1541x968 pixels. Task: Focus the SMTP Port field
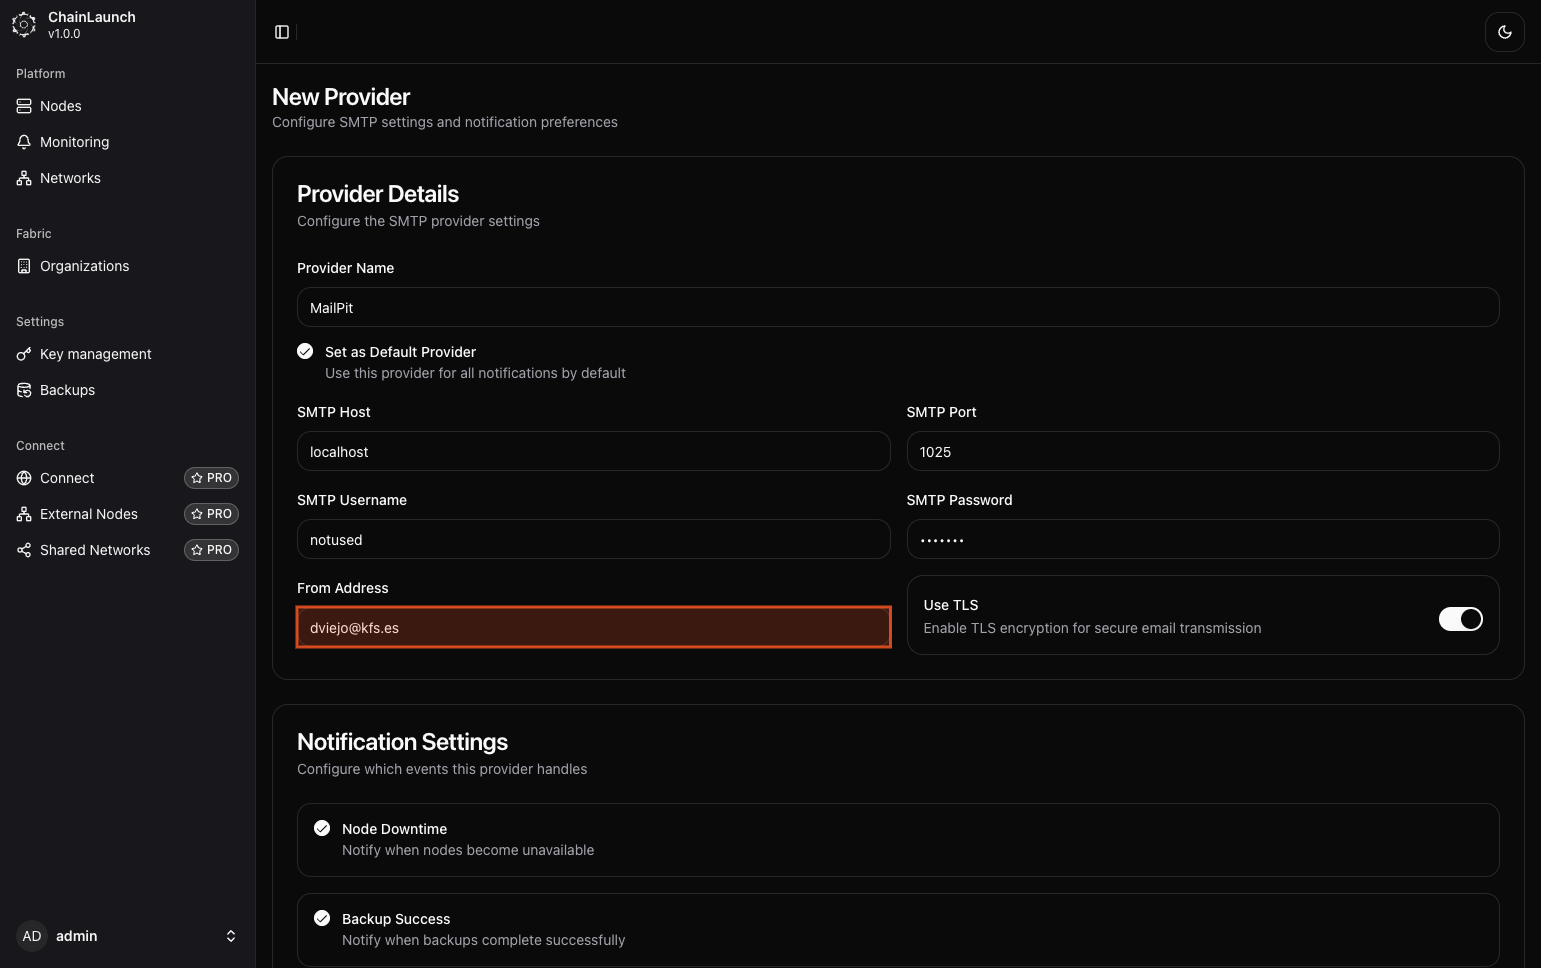tap(1202, 452)
